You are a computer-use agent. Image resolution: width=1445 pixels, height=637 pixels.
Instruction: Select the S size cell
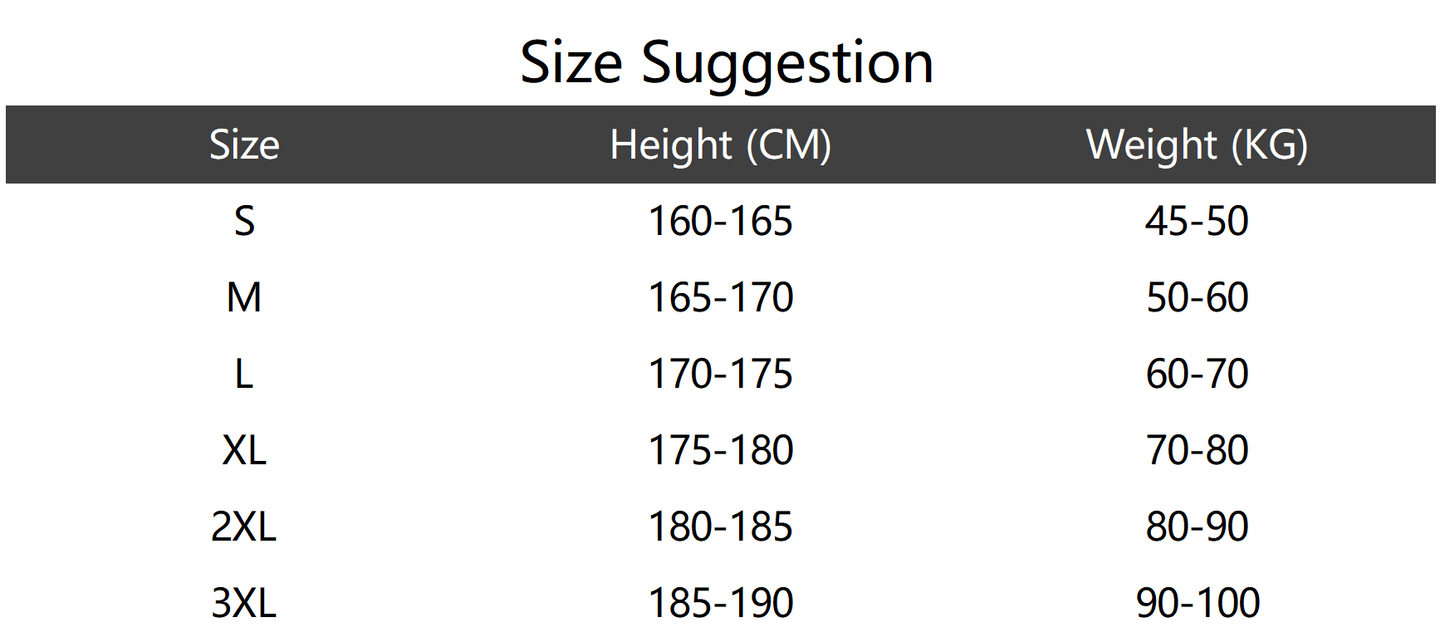tap(244, 221)
